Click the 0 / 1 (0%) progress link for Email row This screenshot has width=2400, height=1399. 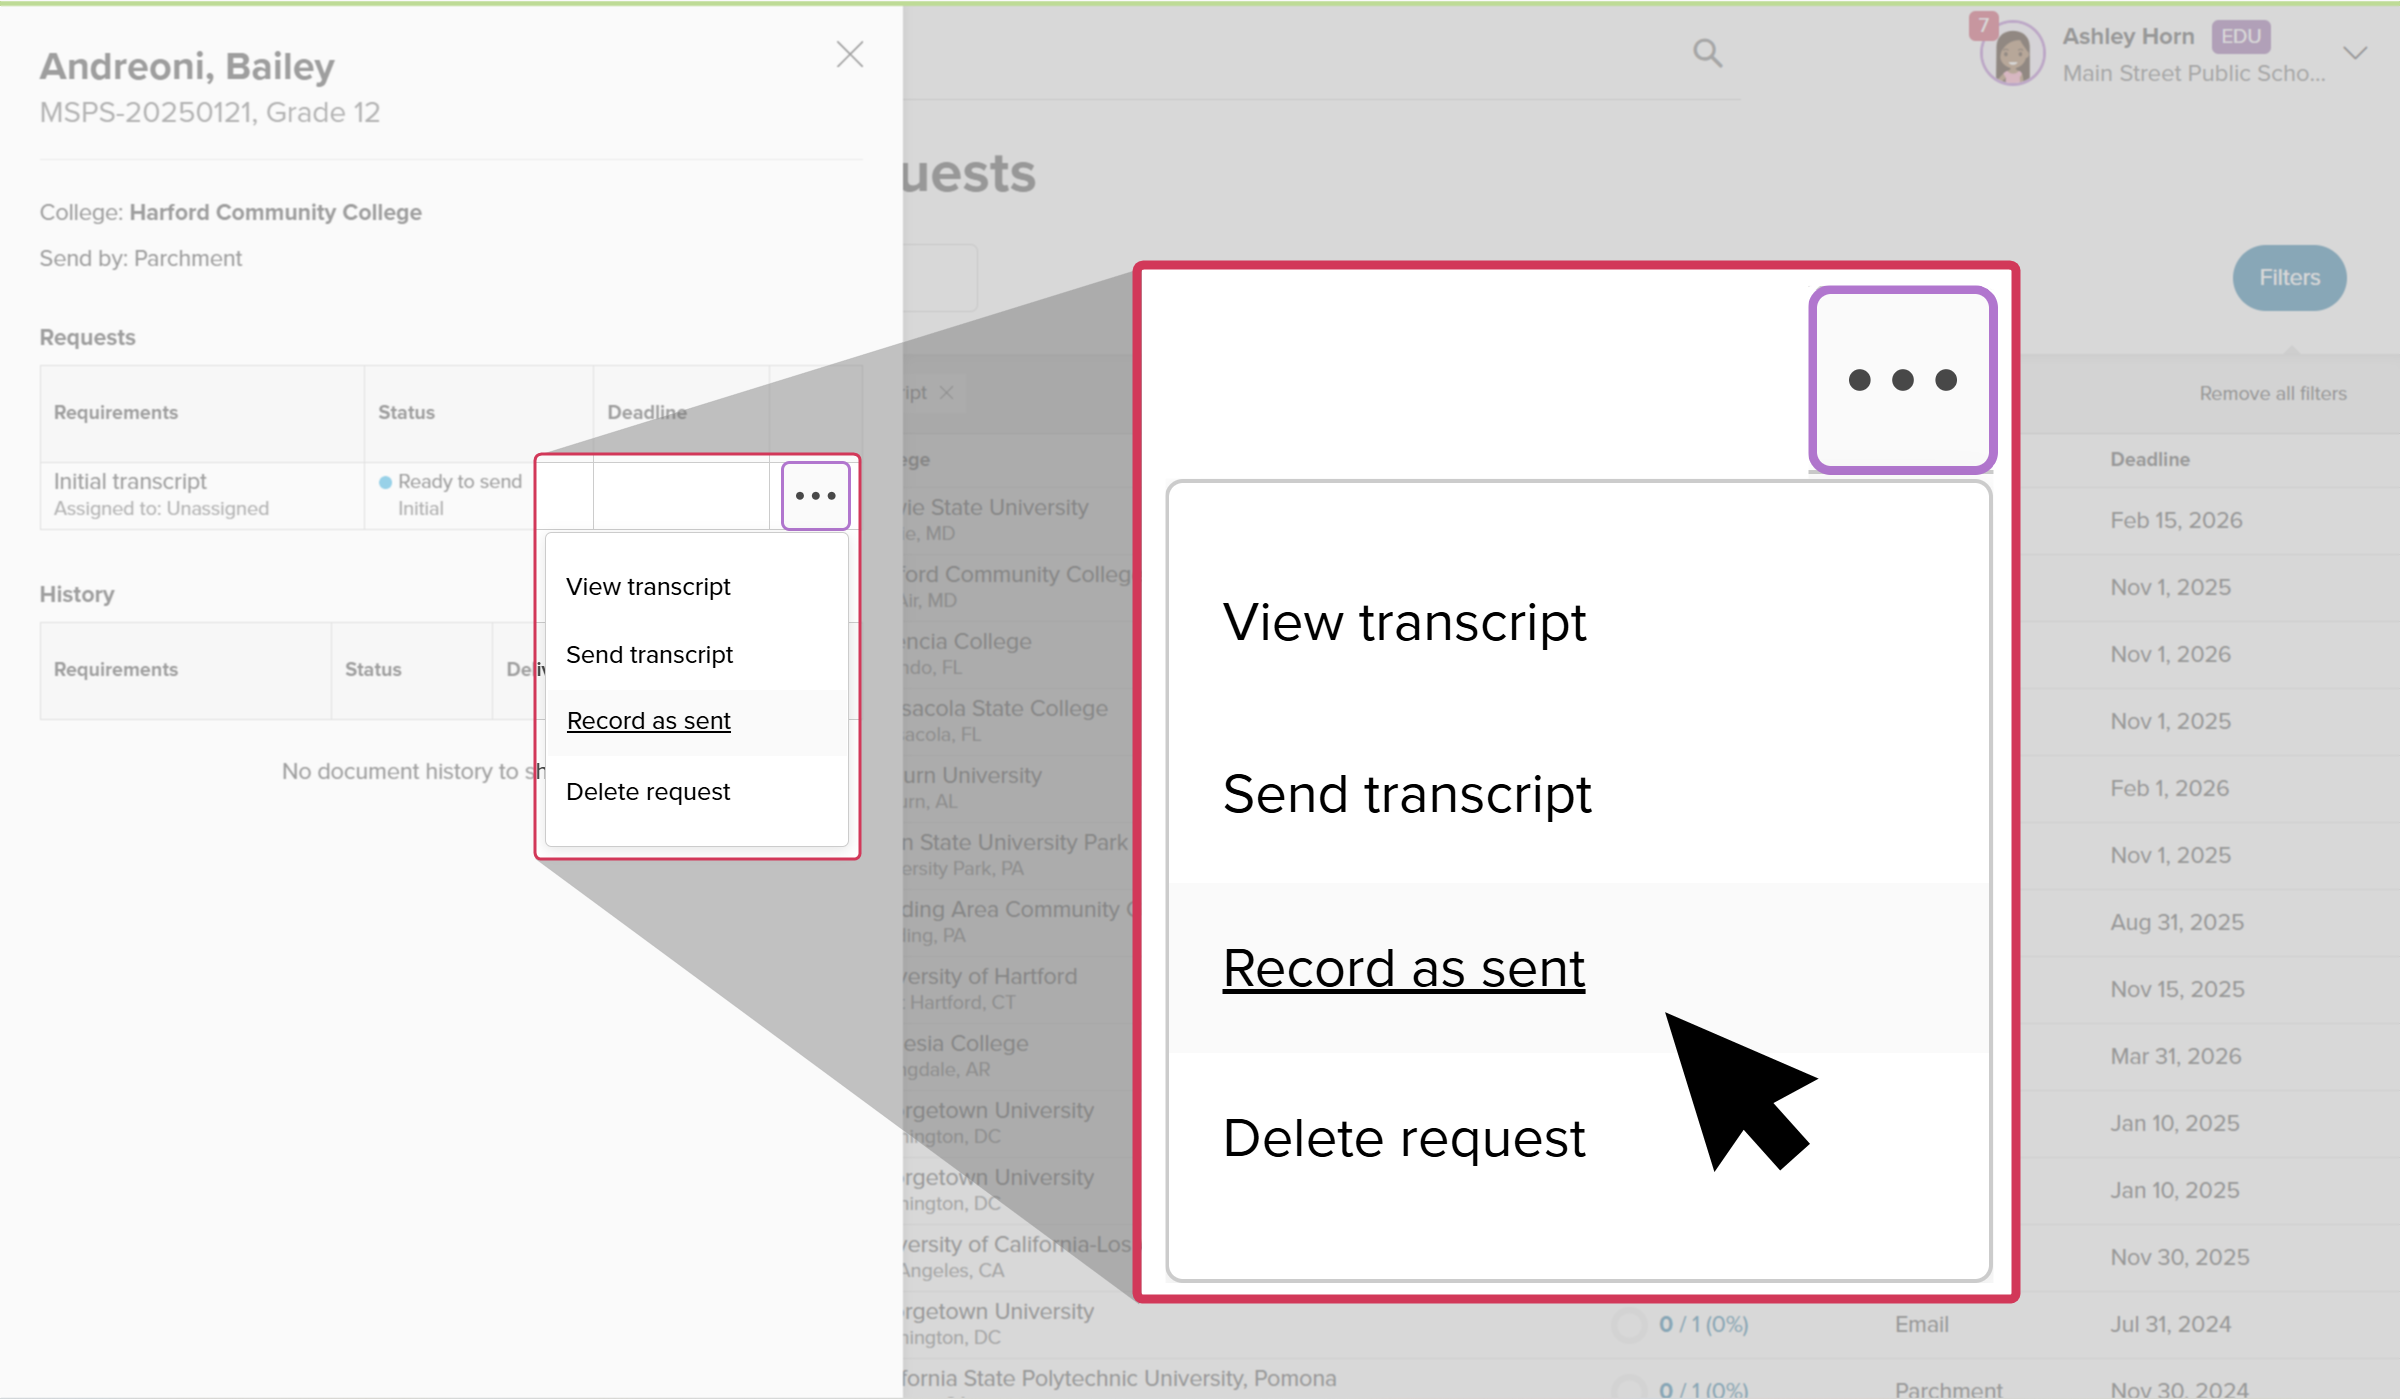coord(1703,1324)
